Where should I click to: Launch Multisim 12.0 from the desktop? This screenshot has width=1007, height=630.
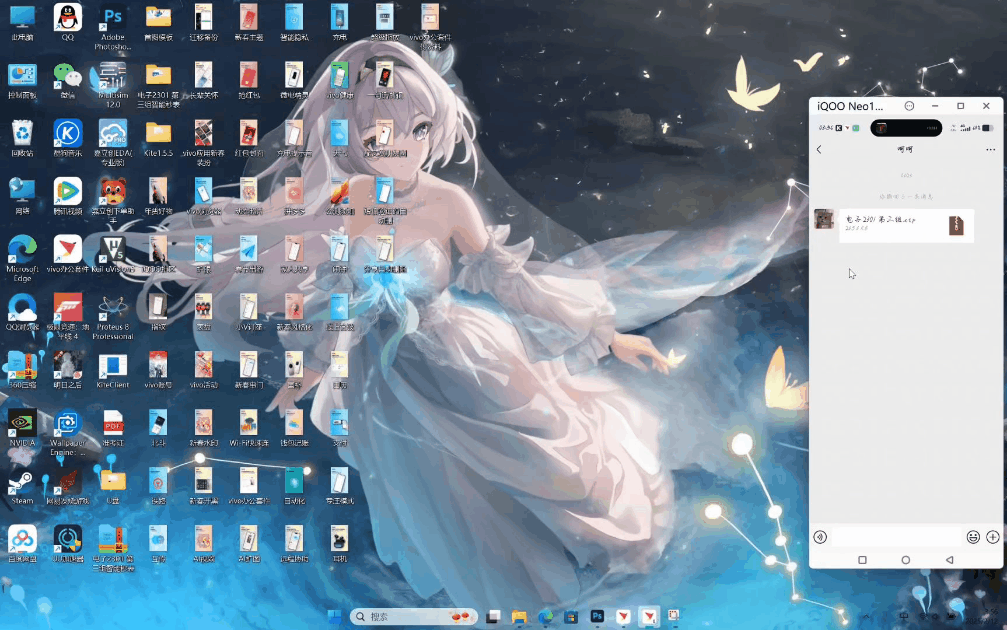click(113, 76)
